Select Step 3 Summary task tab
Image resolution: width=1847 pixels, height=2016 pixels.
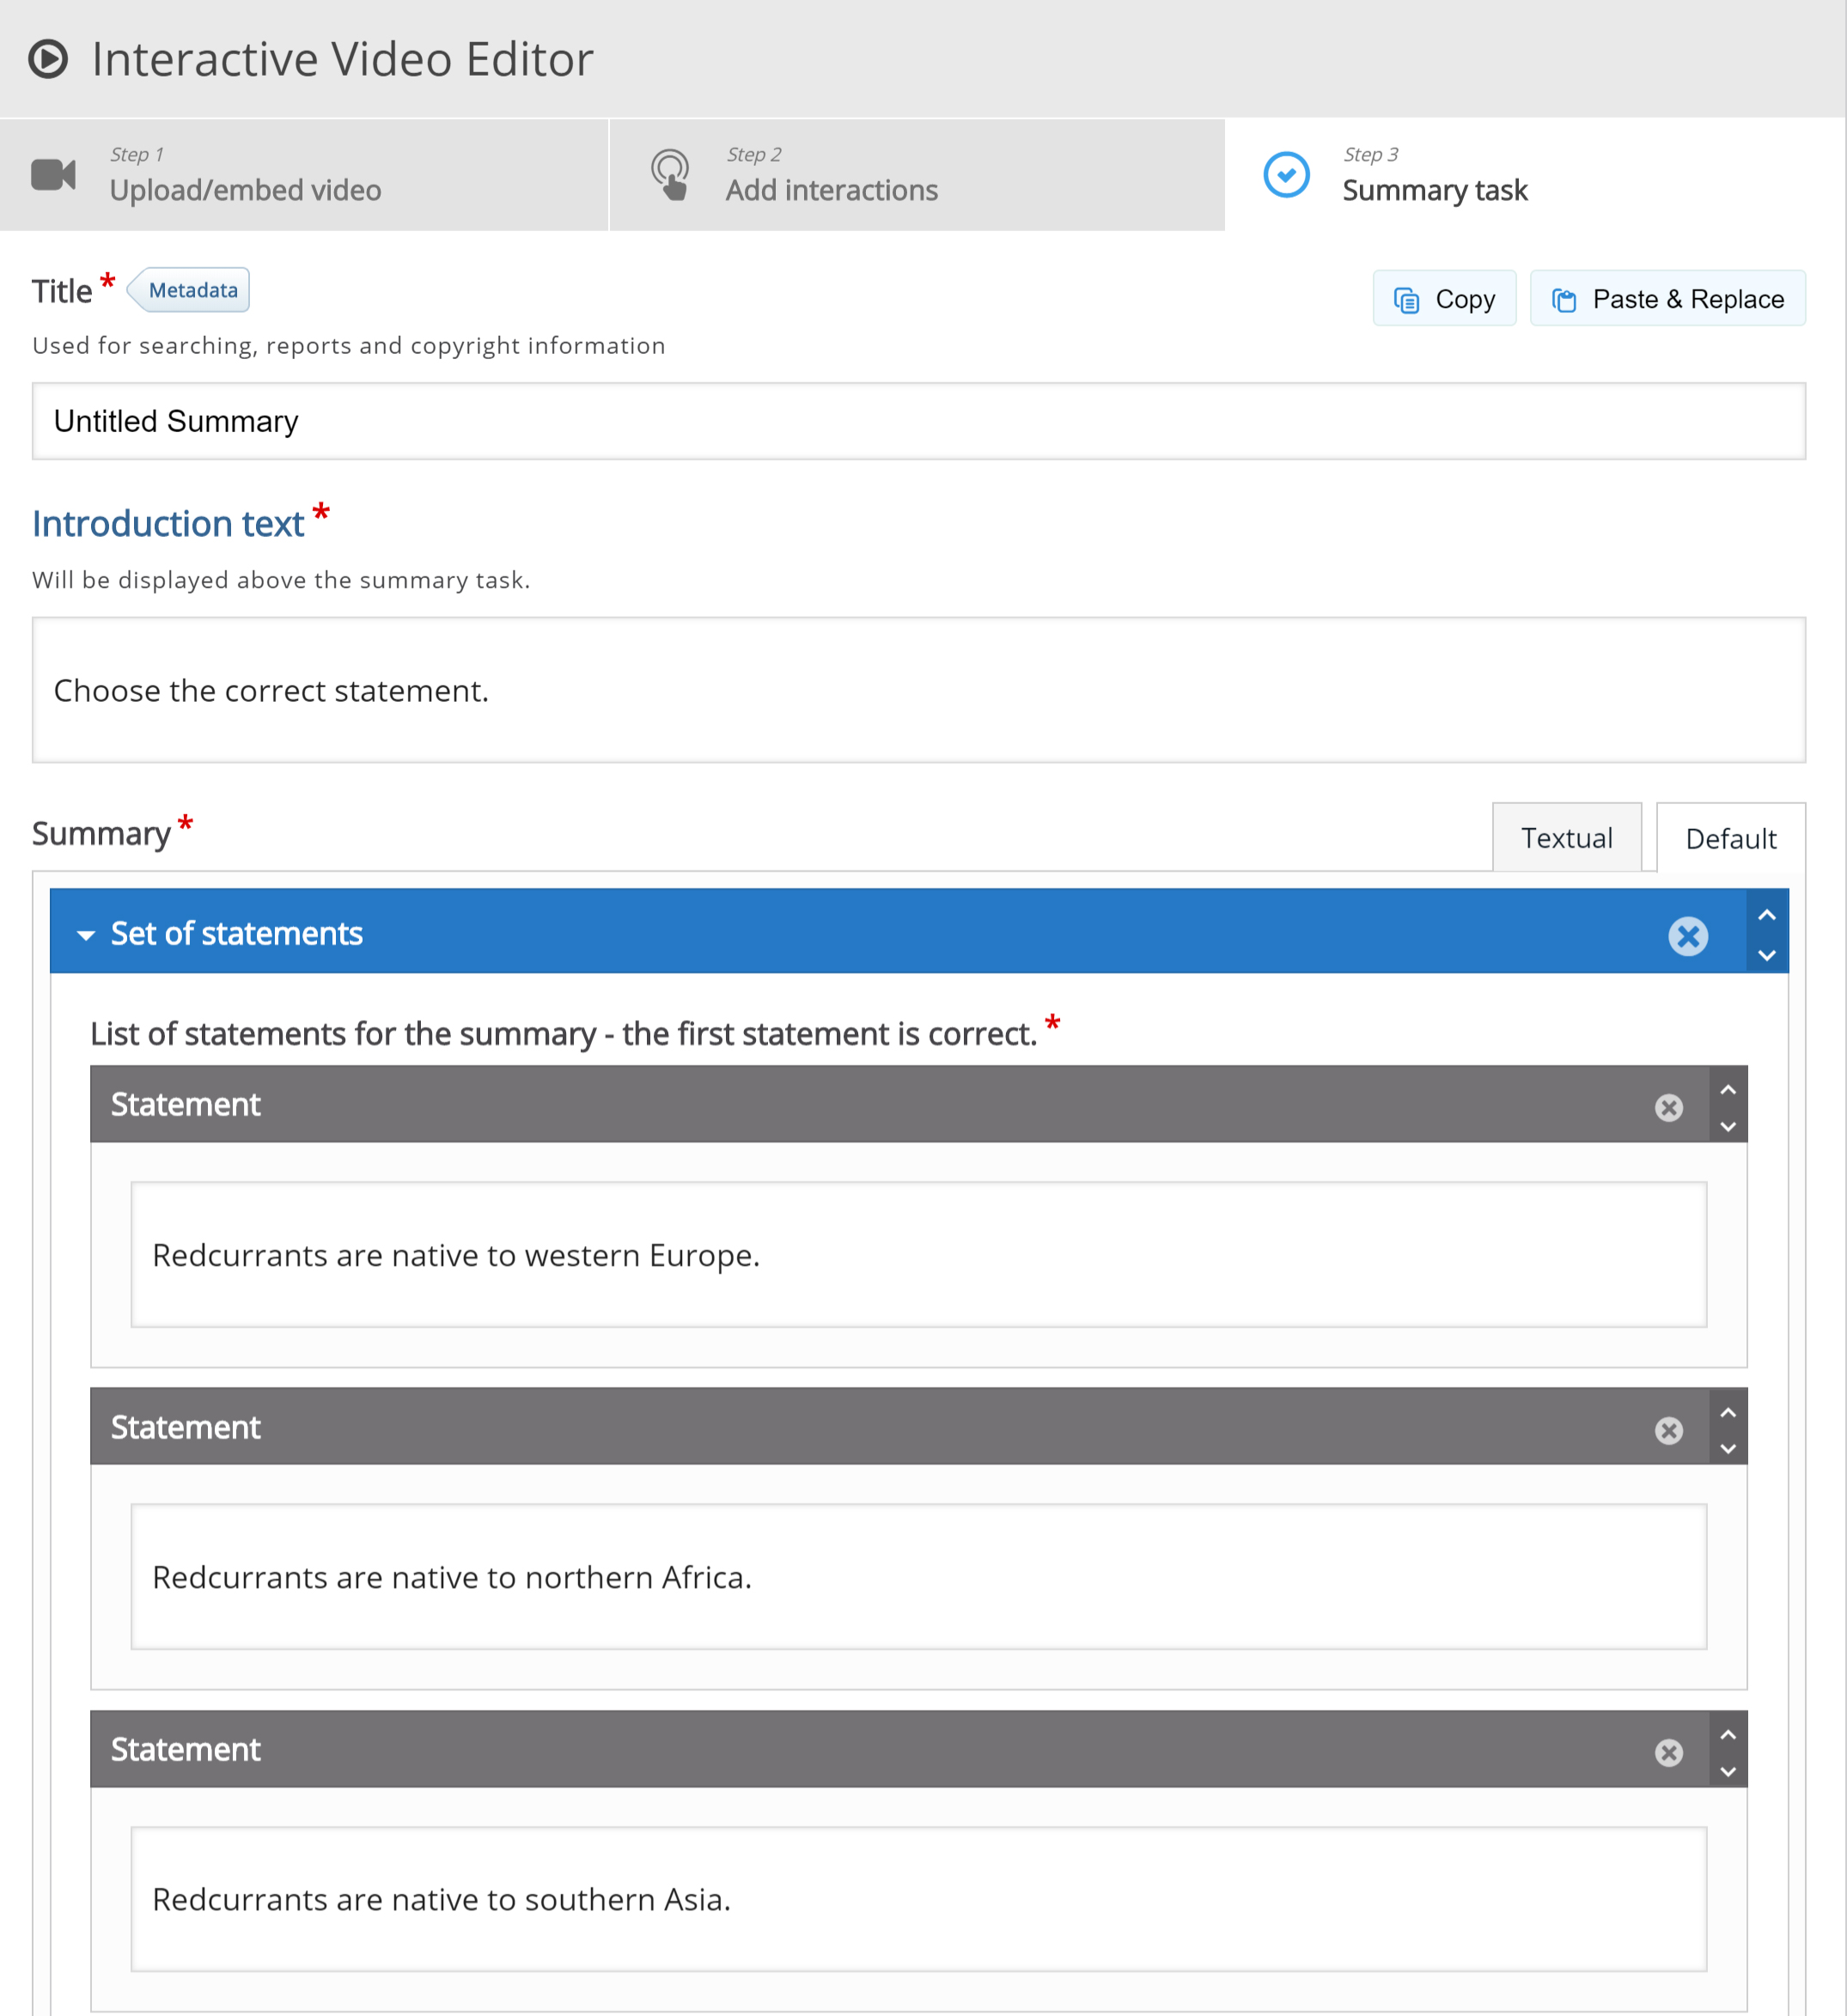1536,174
